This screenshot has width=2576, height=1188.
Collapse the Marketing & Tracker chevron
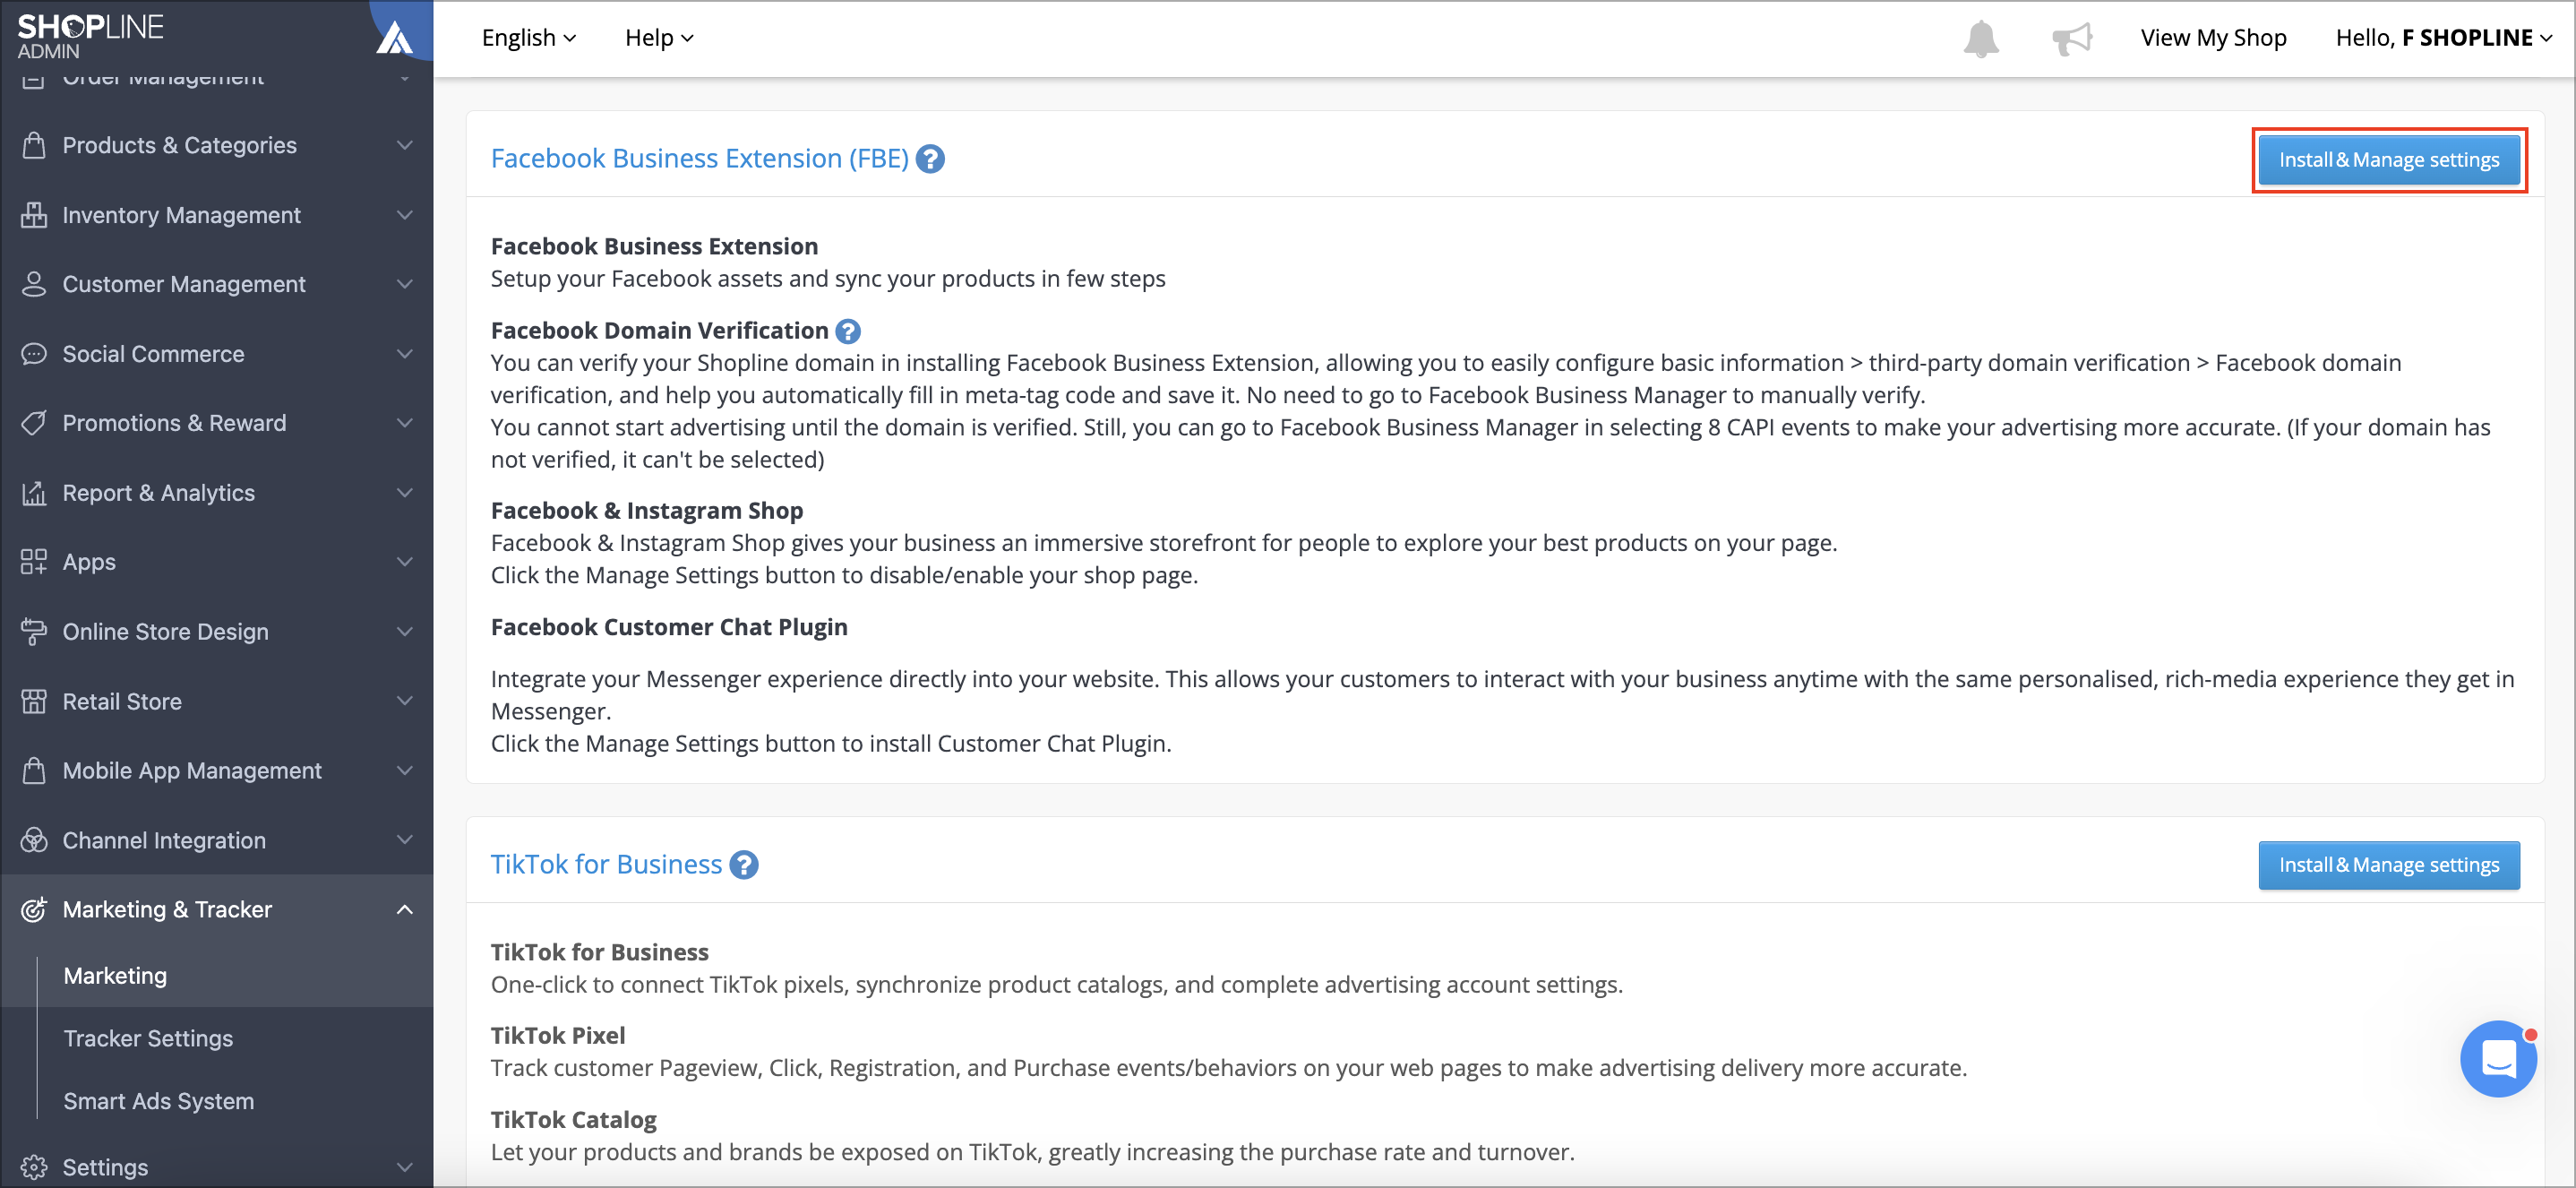[x=405, y=910]
